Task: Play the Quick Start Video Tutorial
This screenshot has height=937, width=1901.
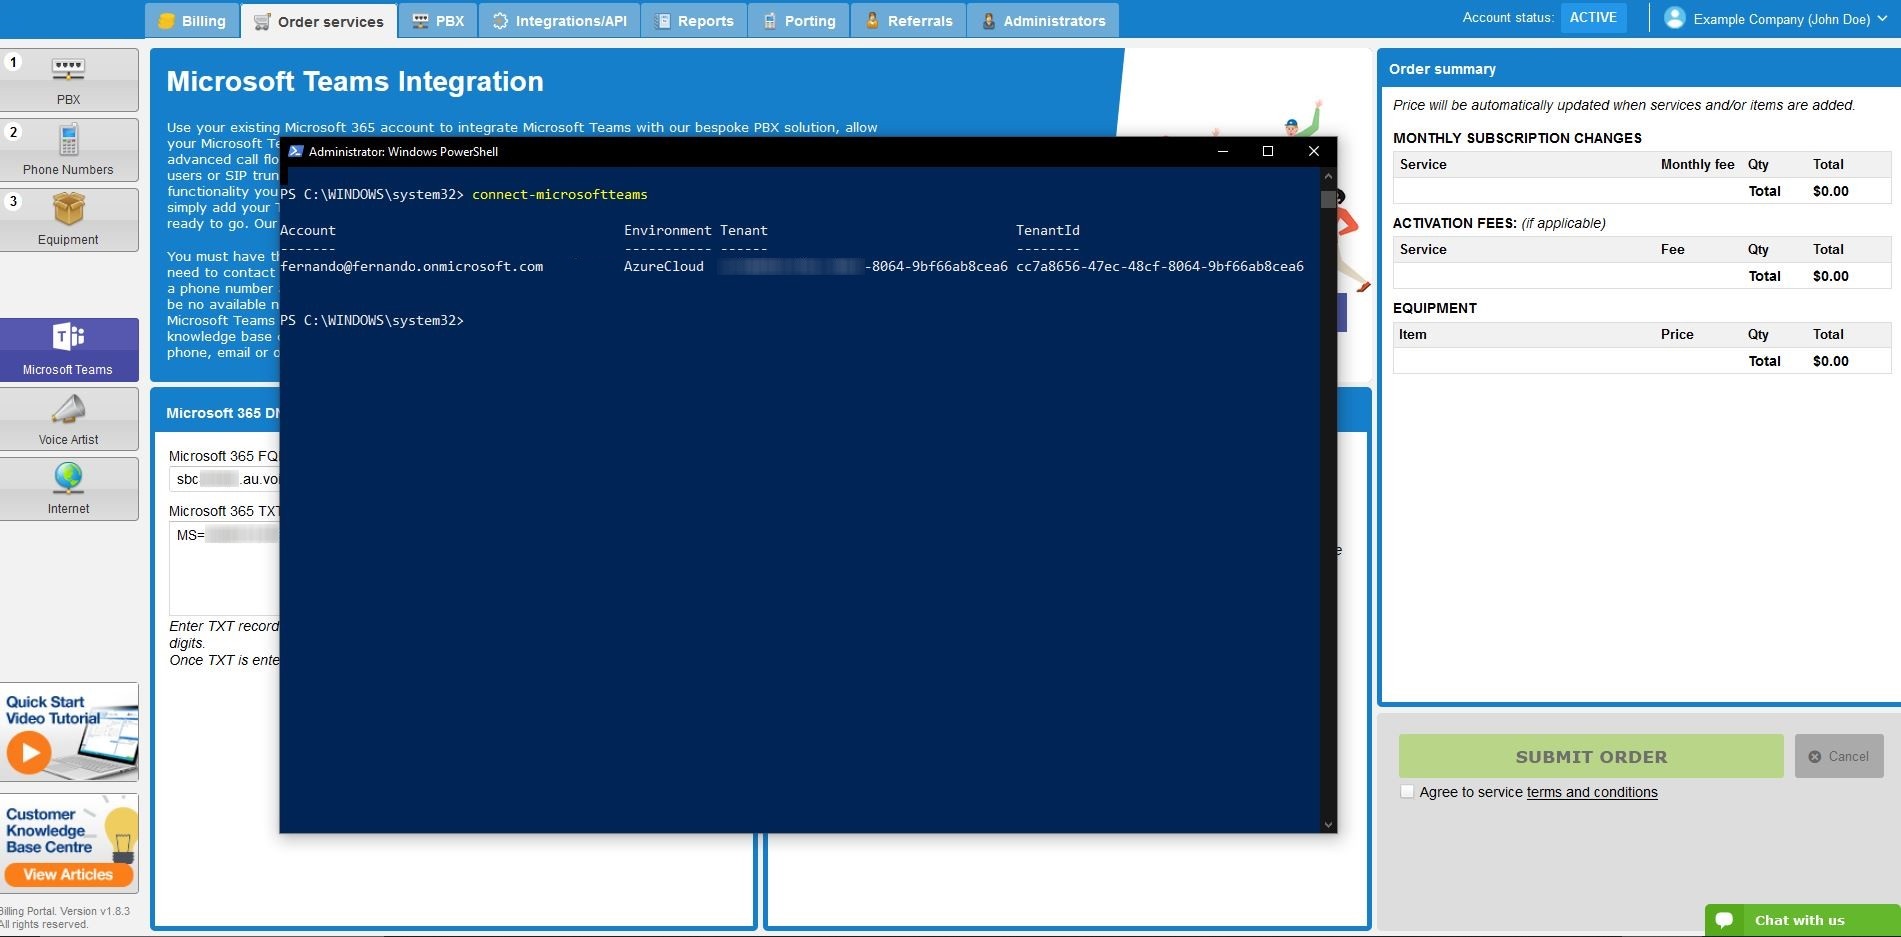Action: point(29,752)
